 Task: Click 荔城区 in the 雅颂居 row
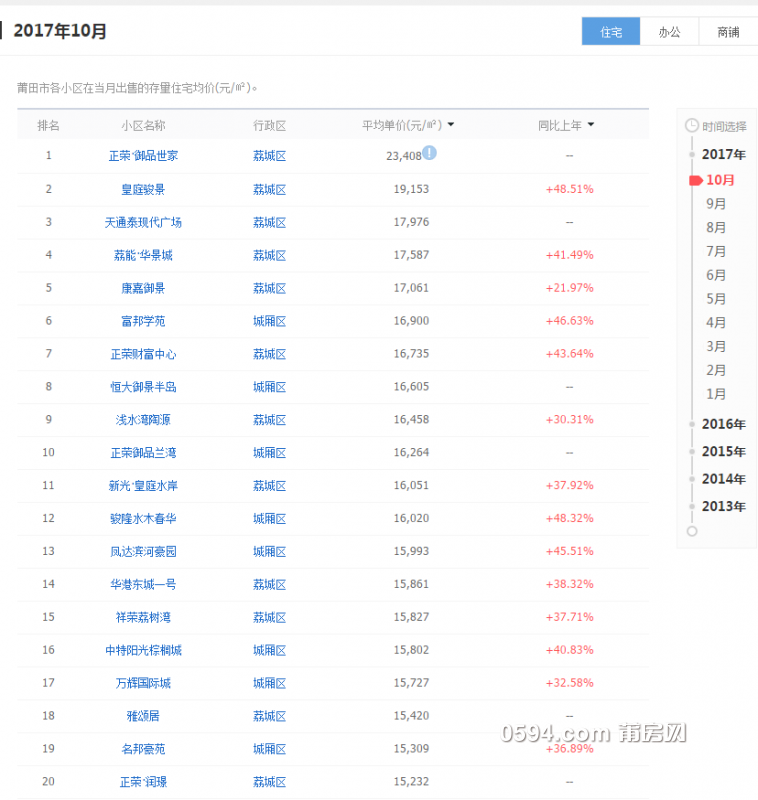tap(270, 716)
